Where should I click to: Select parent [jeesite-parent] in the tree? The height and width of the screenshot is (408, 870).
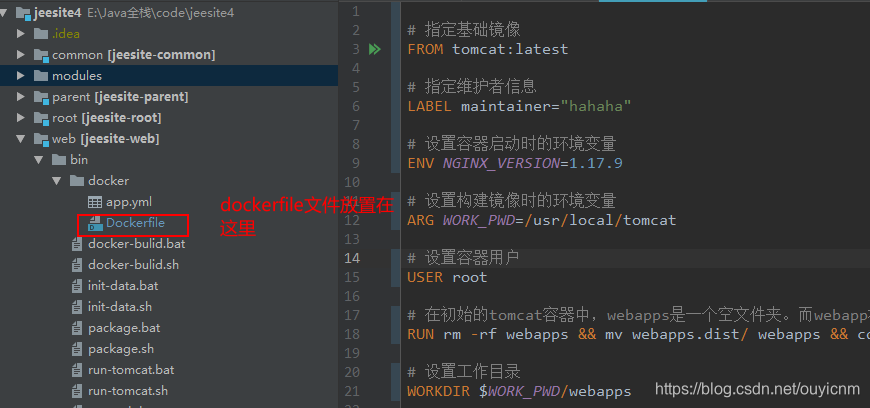click(120, 97)
